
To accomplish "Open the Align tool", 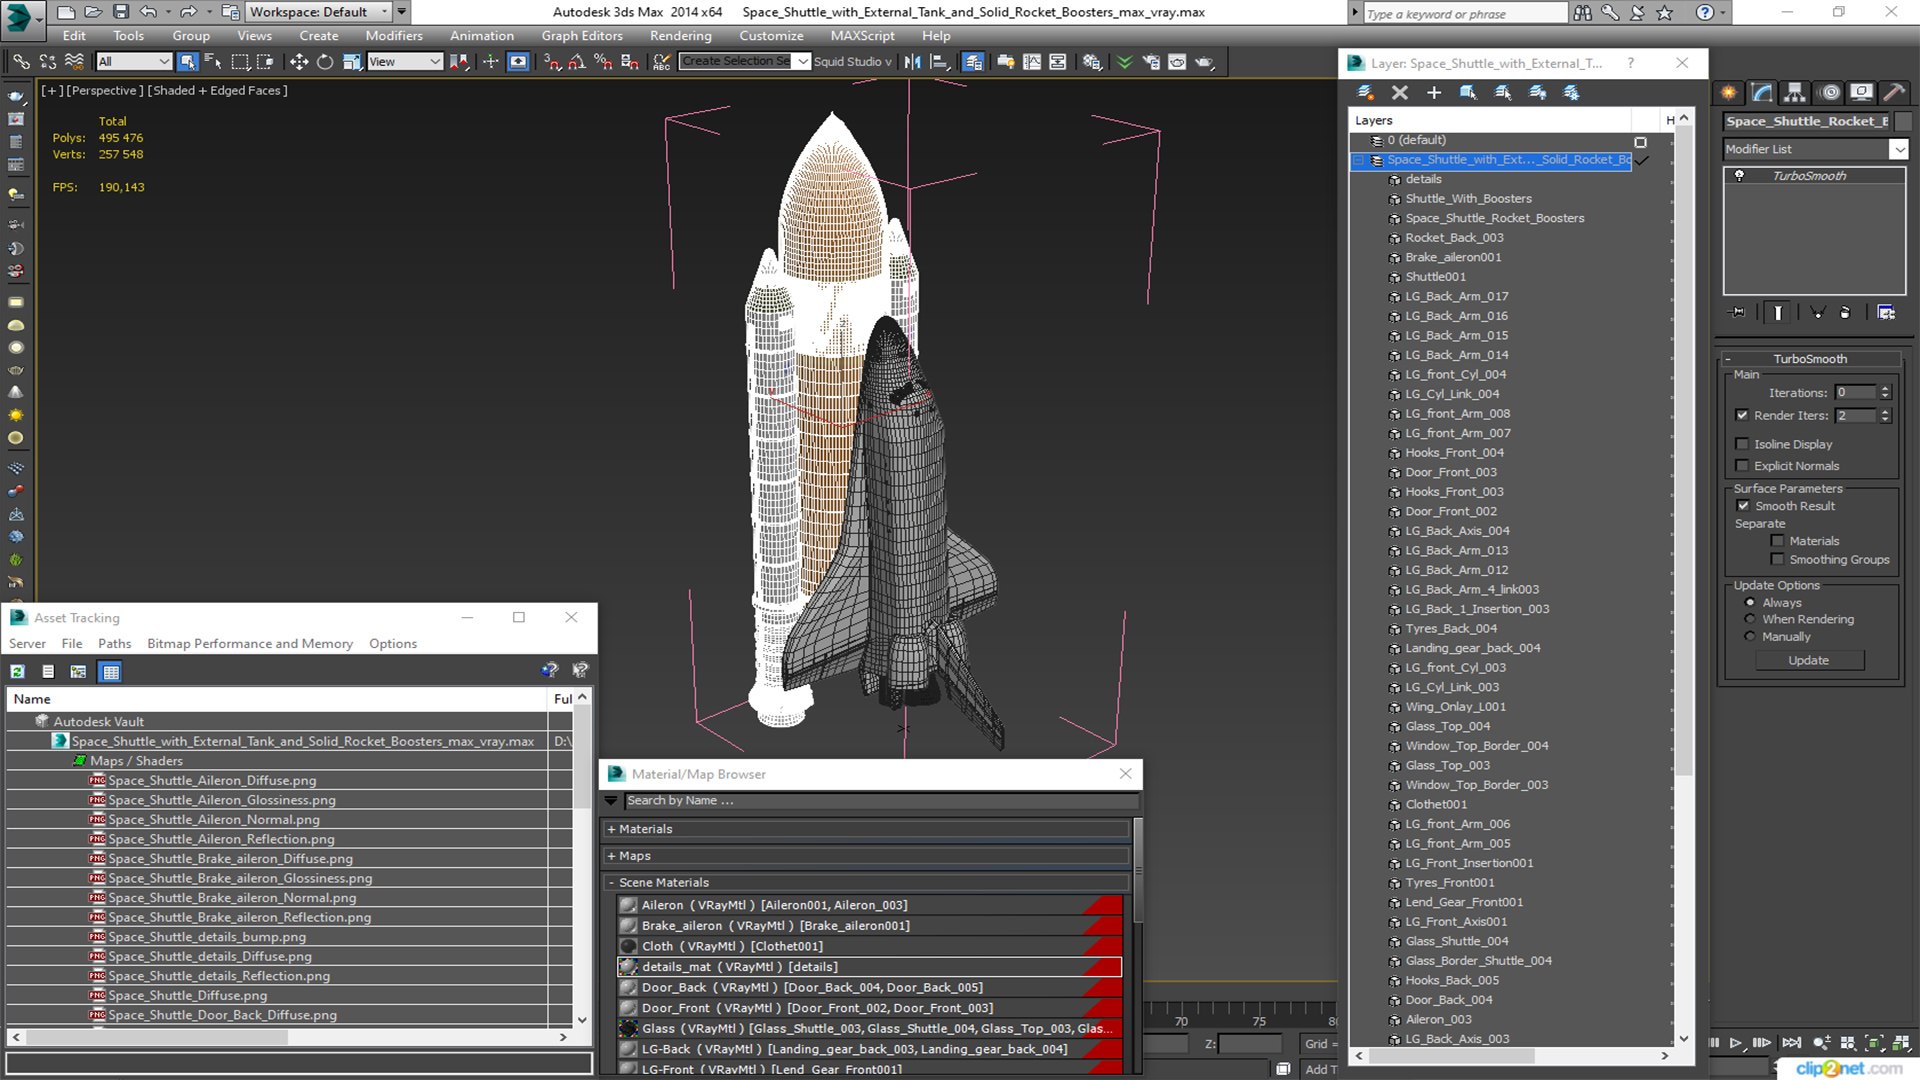I will [x=939, y=62].
